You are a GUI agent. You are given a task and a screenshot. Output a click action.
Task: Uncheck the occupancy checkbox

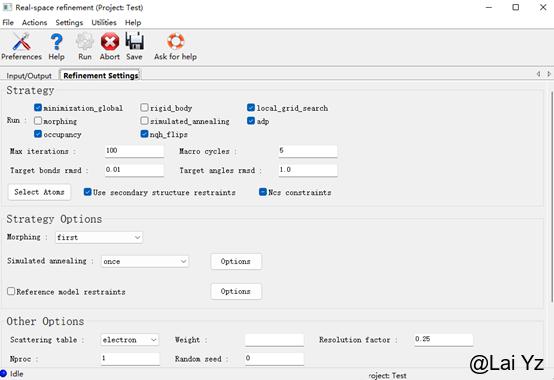[x=38, y=134]
